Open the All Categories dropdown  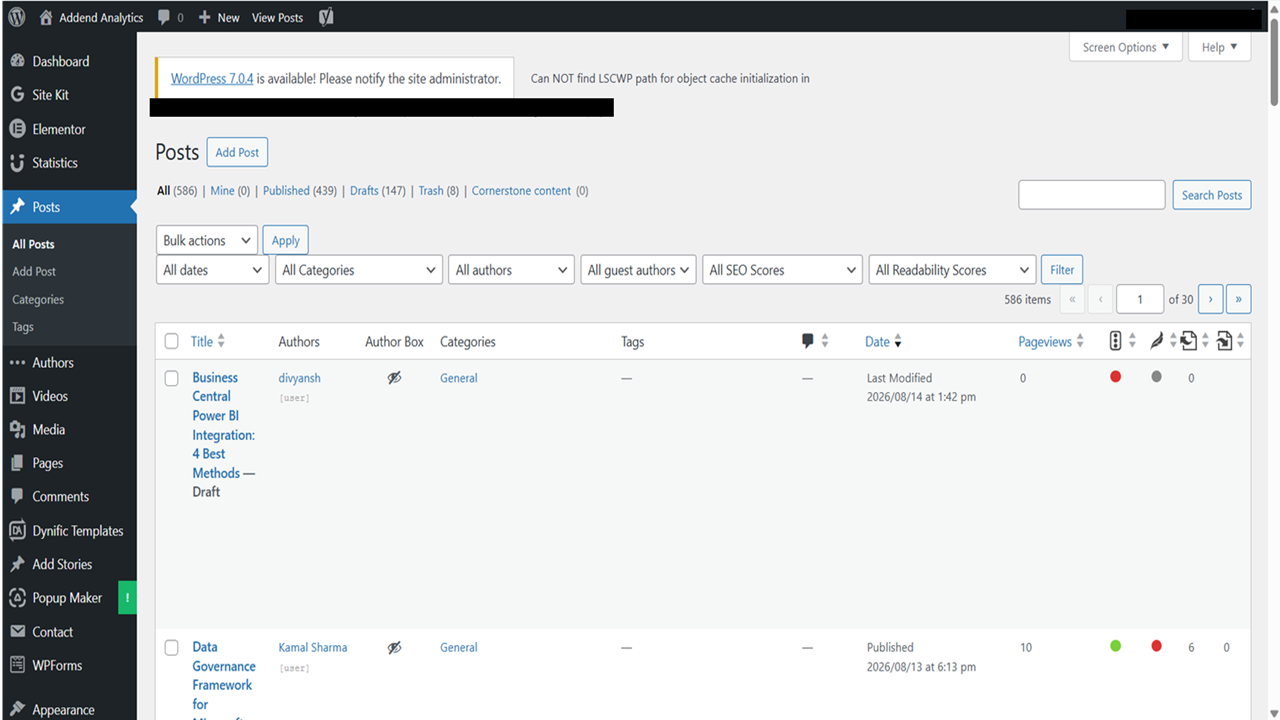click(359, 270)
